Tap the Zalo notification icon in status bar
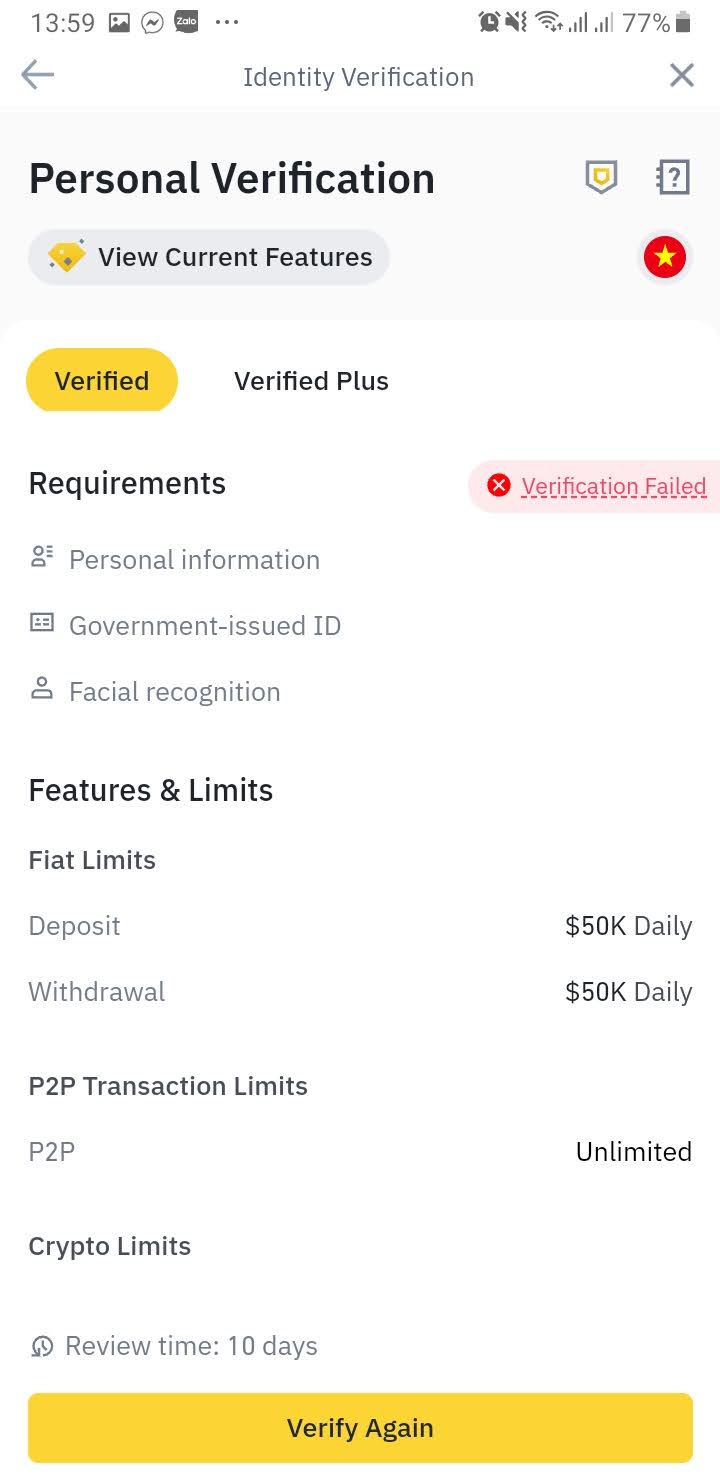Screen dimensions: 720x1480 click(x=186, y=22)
